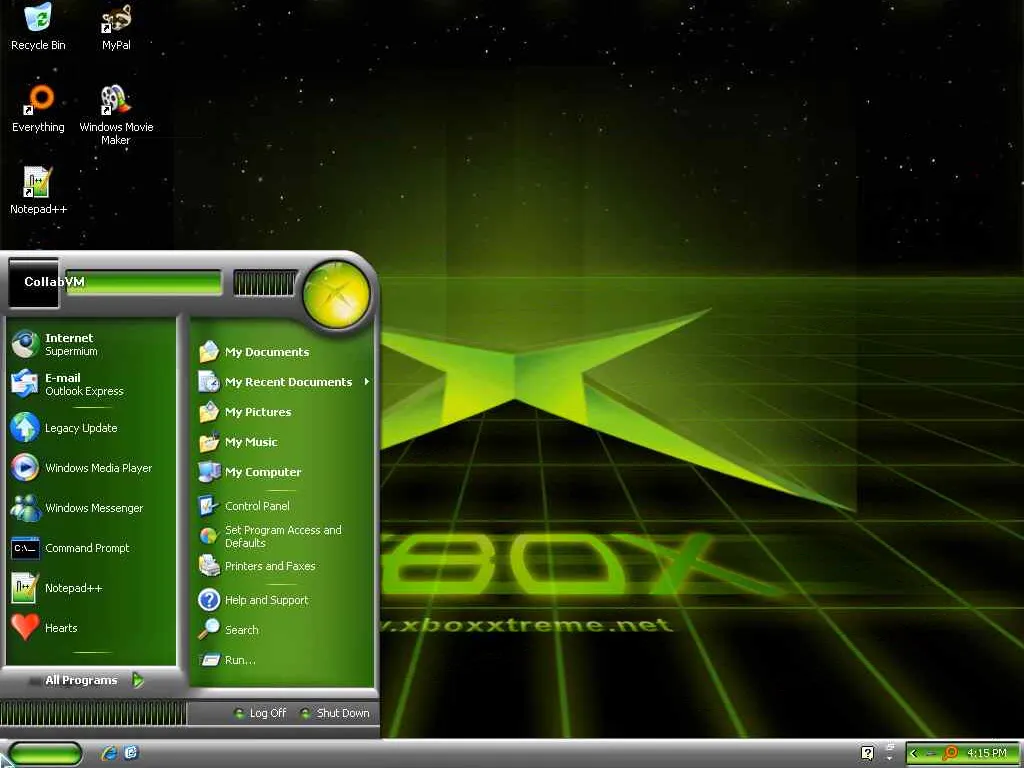Open the Notepad++ desktop shortcut
1024x768 pixels.
point(39,190)
